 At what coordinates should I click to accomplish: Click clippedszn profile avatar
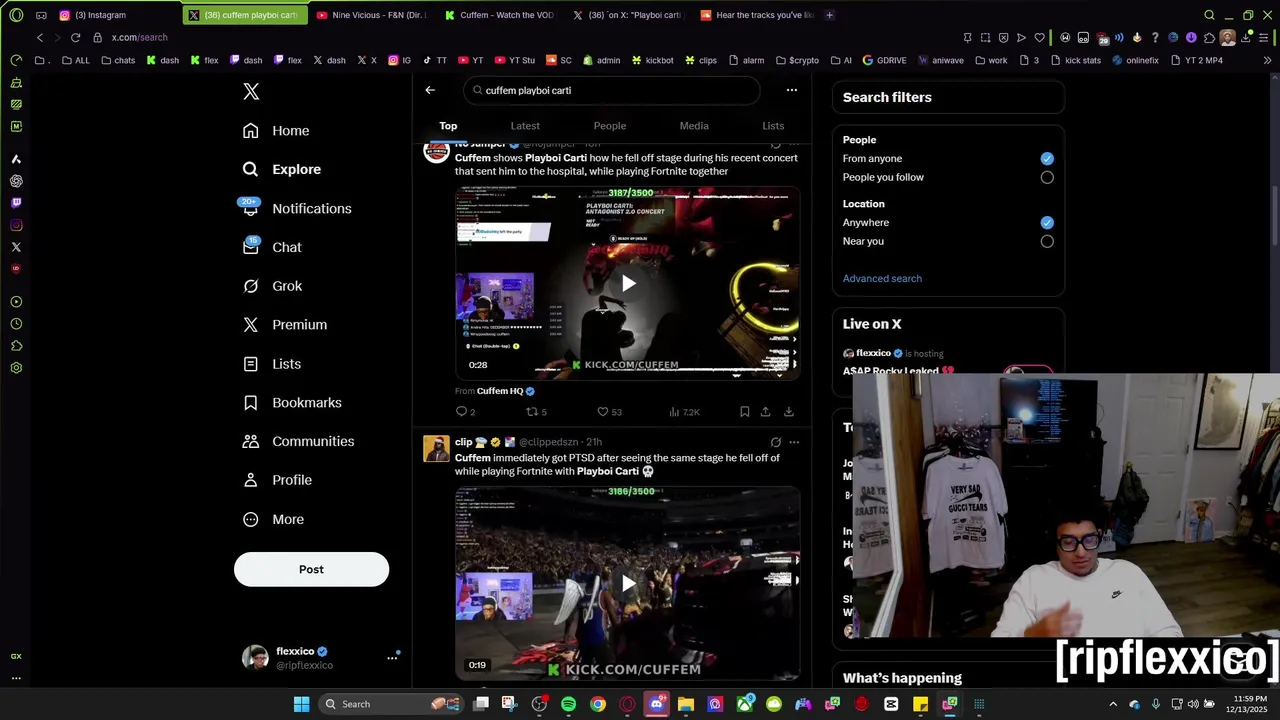[436, 449]
